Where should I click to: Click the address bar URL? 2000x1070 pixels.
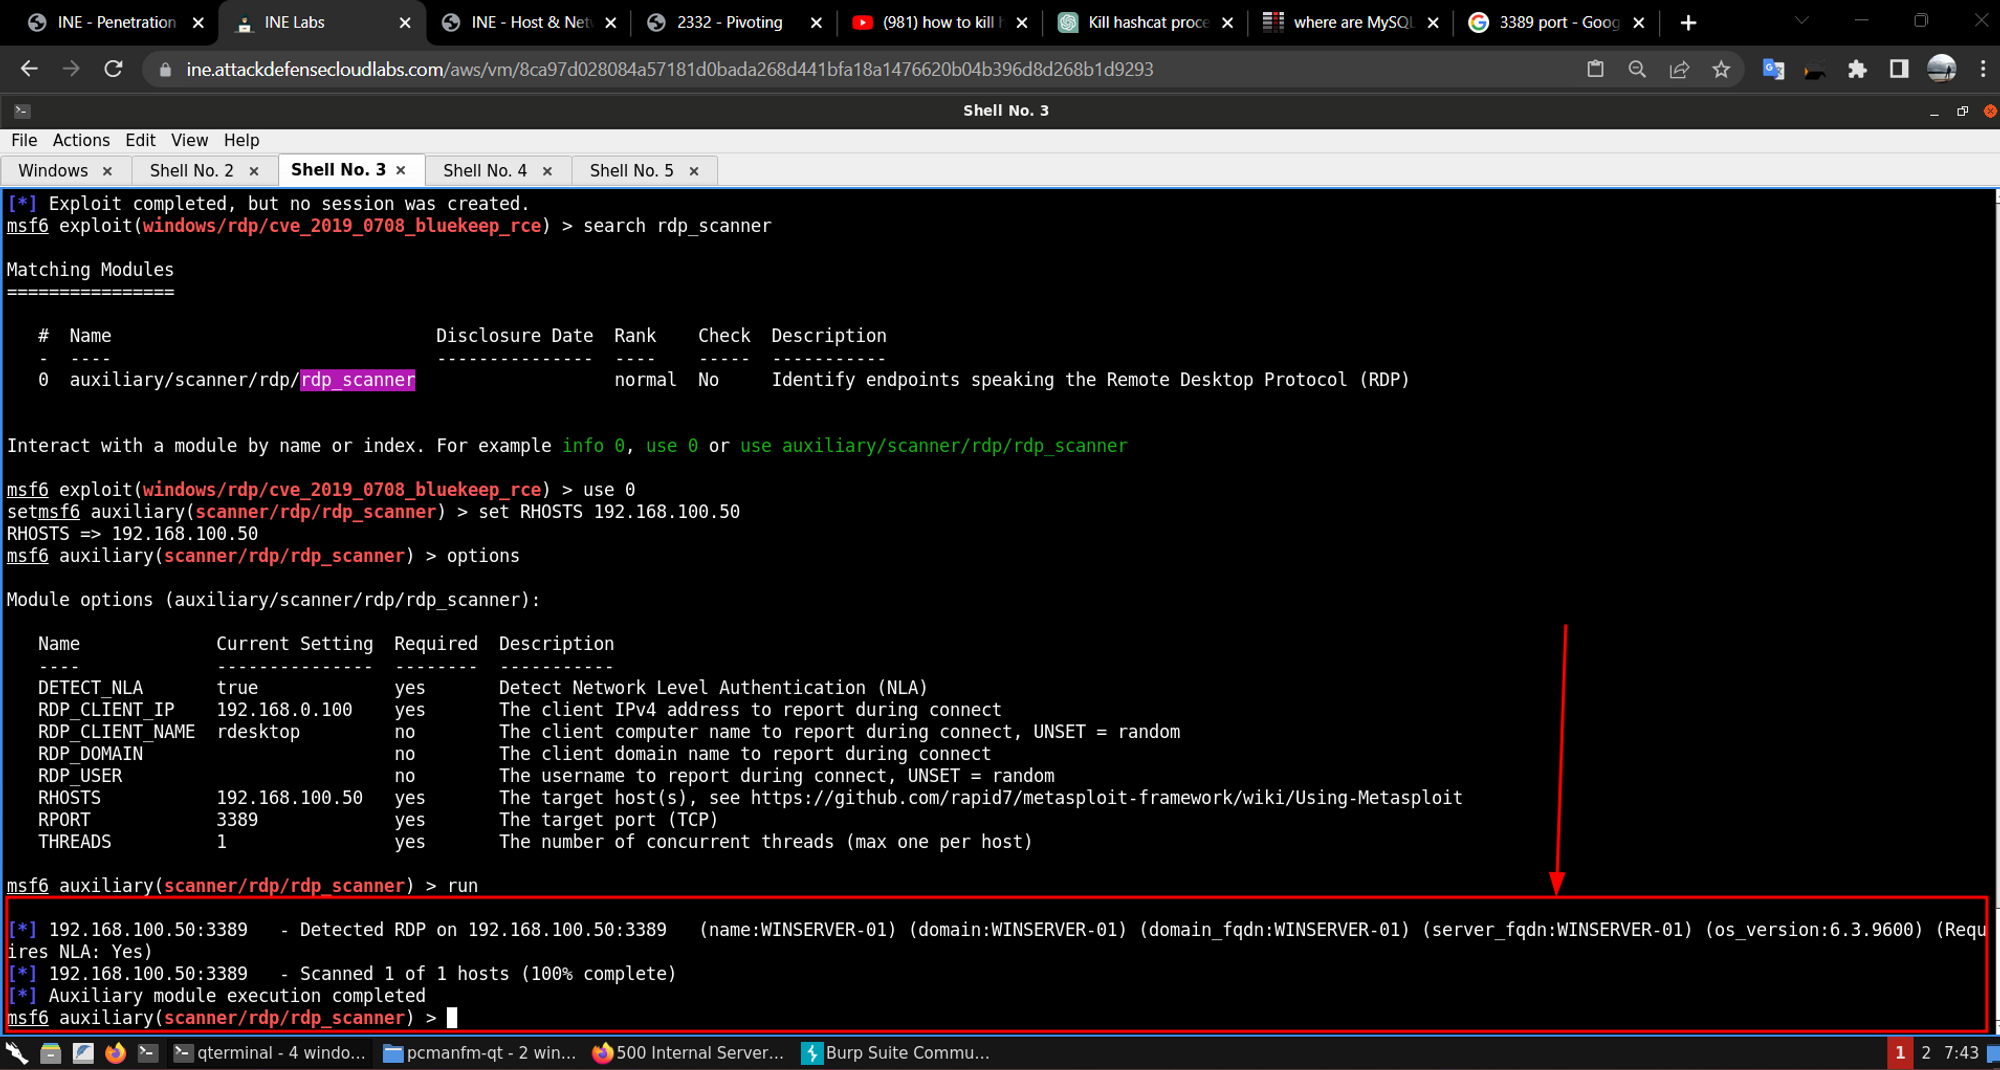coord(669,69)
